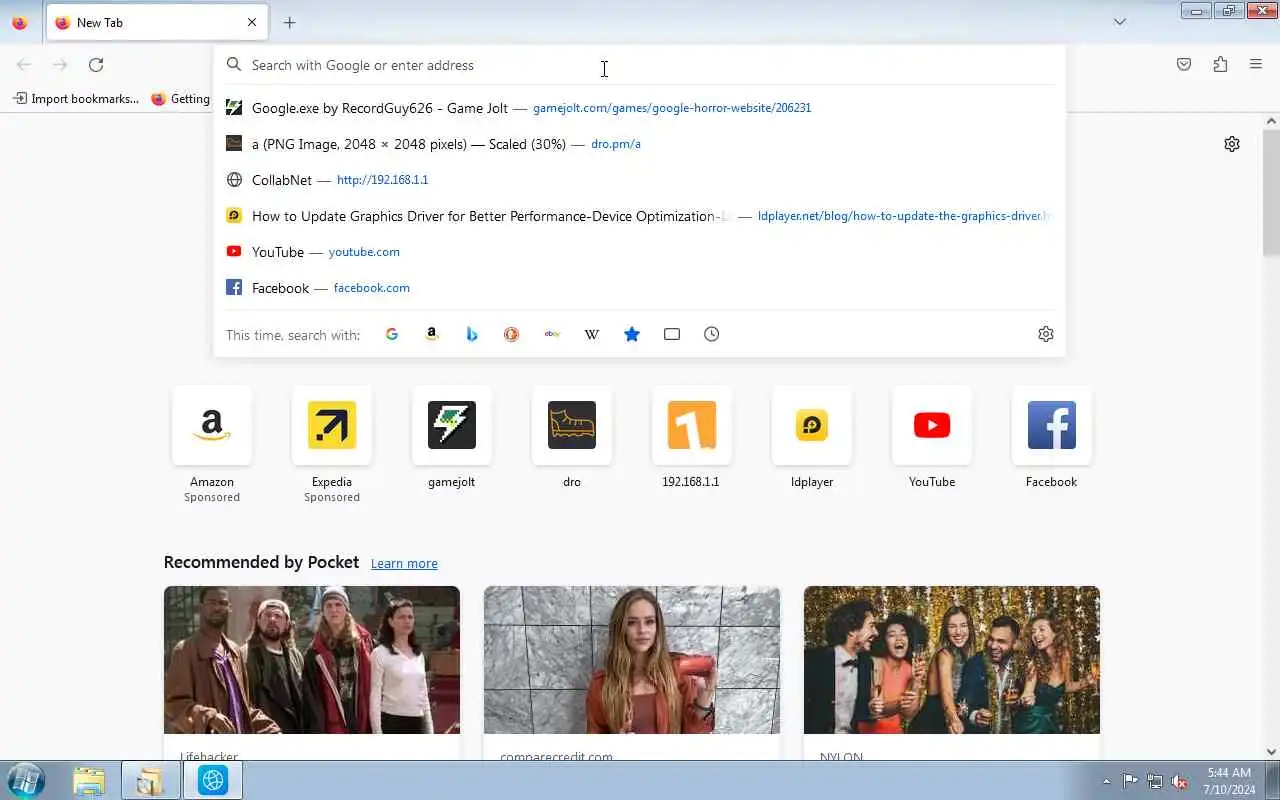Close the New Tab tab

coord(252,22)
